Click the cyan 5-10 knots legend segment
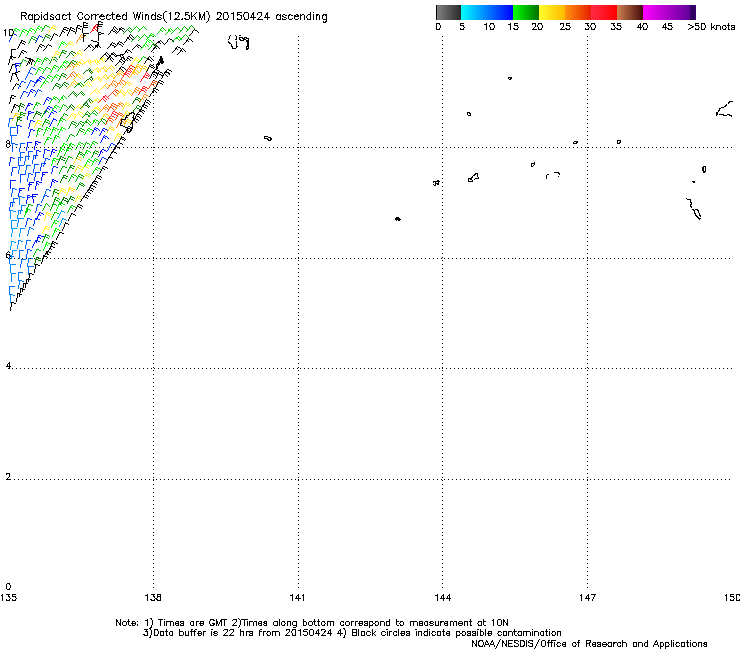Image resolution: width=740 pixels, height=650 pixels. click(474, 12)
